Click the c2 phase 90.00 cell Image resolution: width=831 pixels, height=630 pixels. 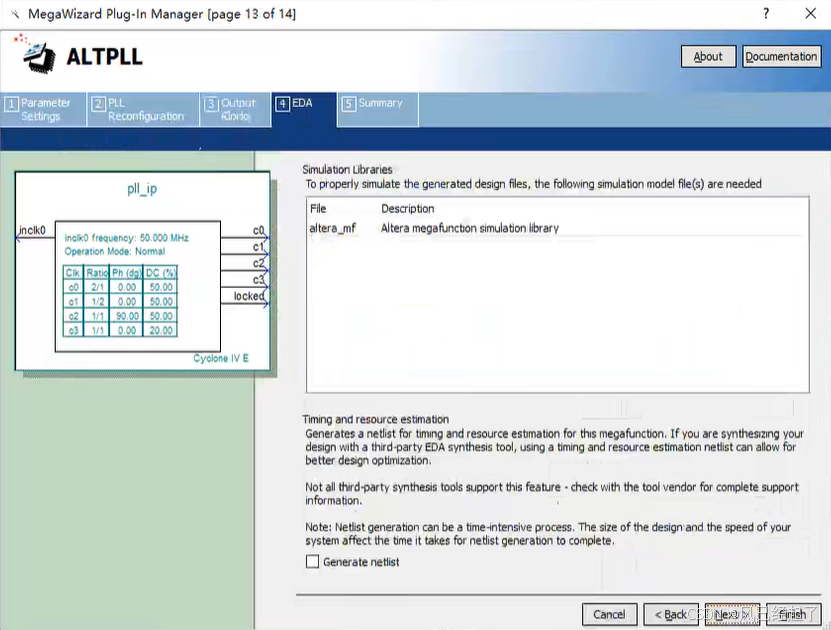click(127, 316)
